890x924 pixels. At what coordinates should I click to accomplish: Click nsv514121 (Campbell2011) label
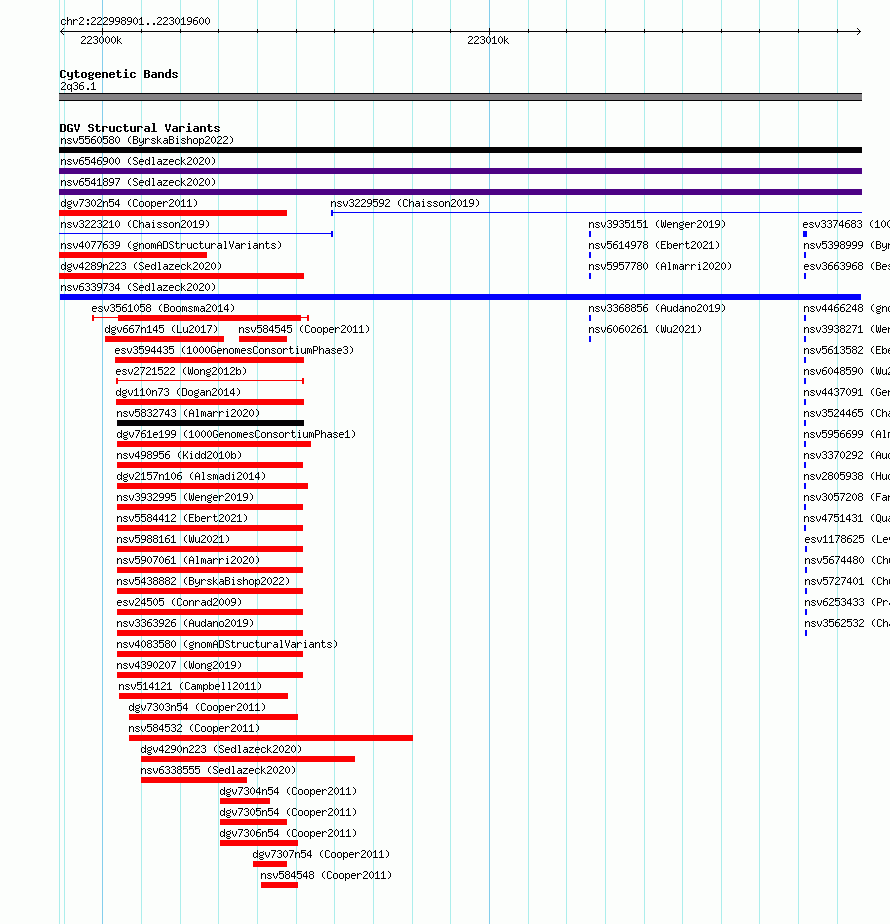click(x=190, y=687)
